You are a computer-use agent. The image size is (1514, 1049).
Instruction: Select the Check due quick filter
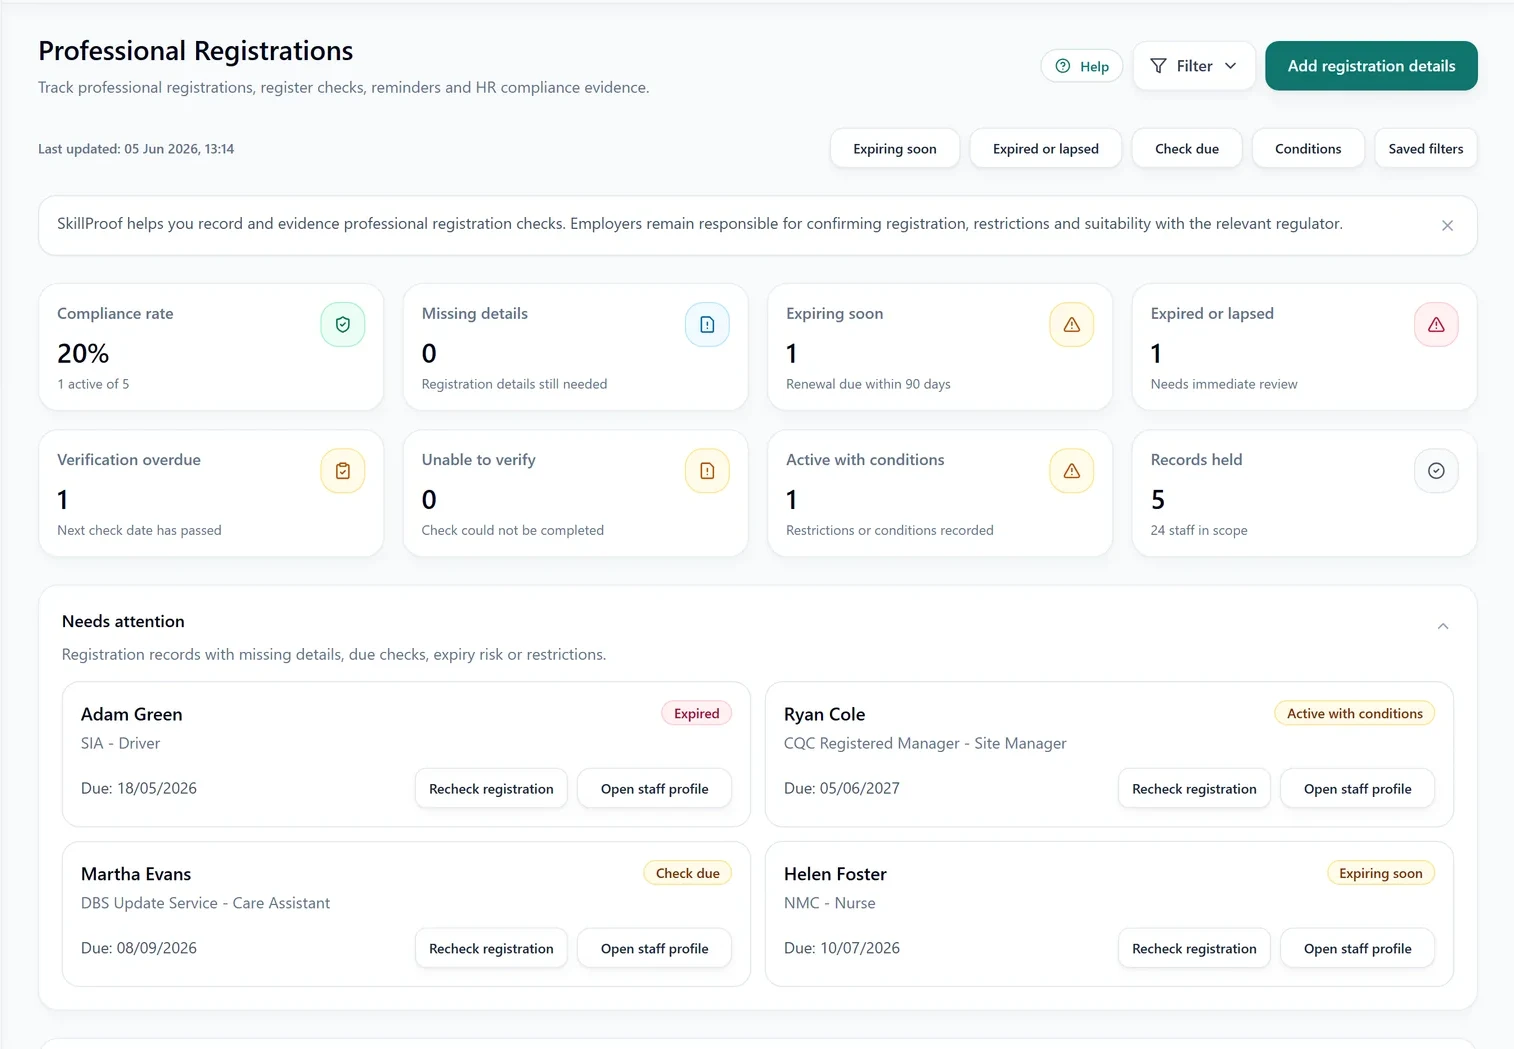click(1187, 149)
